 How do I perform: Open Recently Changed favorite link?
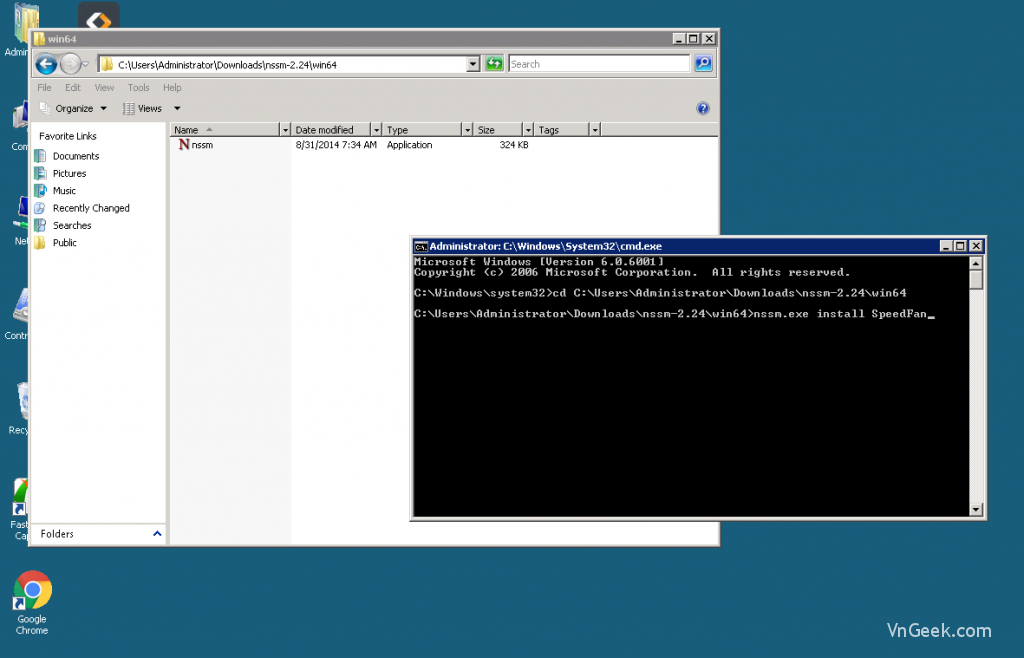point(91,208)
